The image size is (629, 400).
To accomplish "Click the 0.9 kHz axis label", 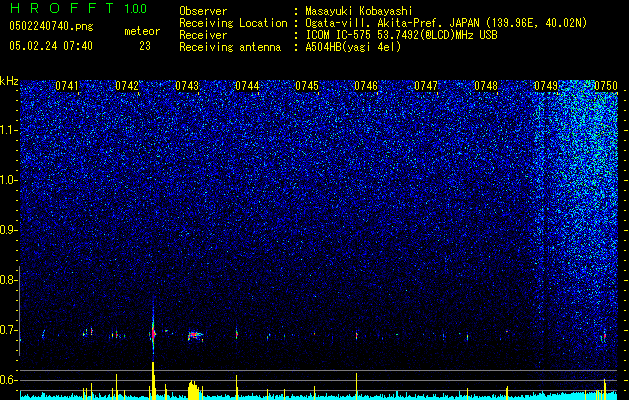I will (9, 230).
